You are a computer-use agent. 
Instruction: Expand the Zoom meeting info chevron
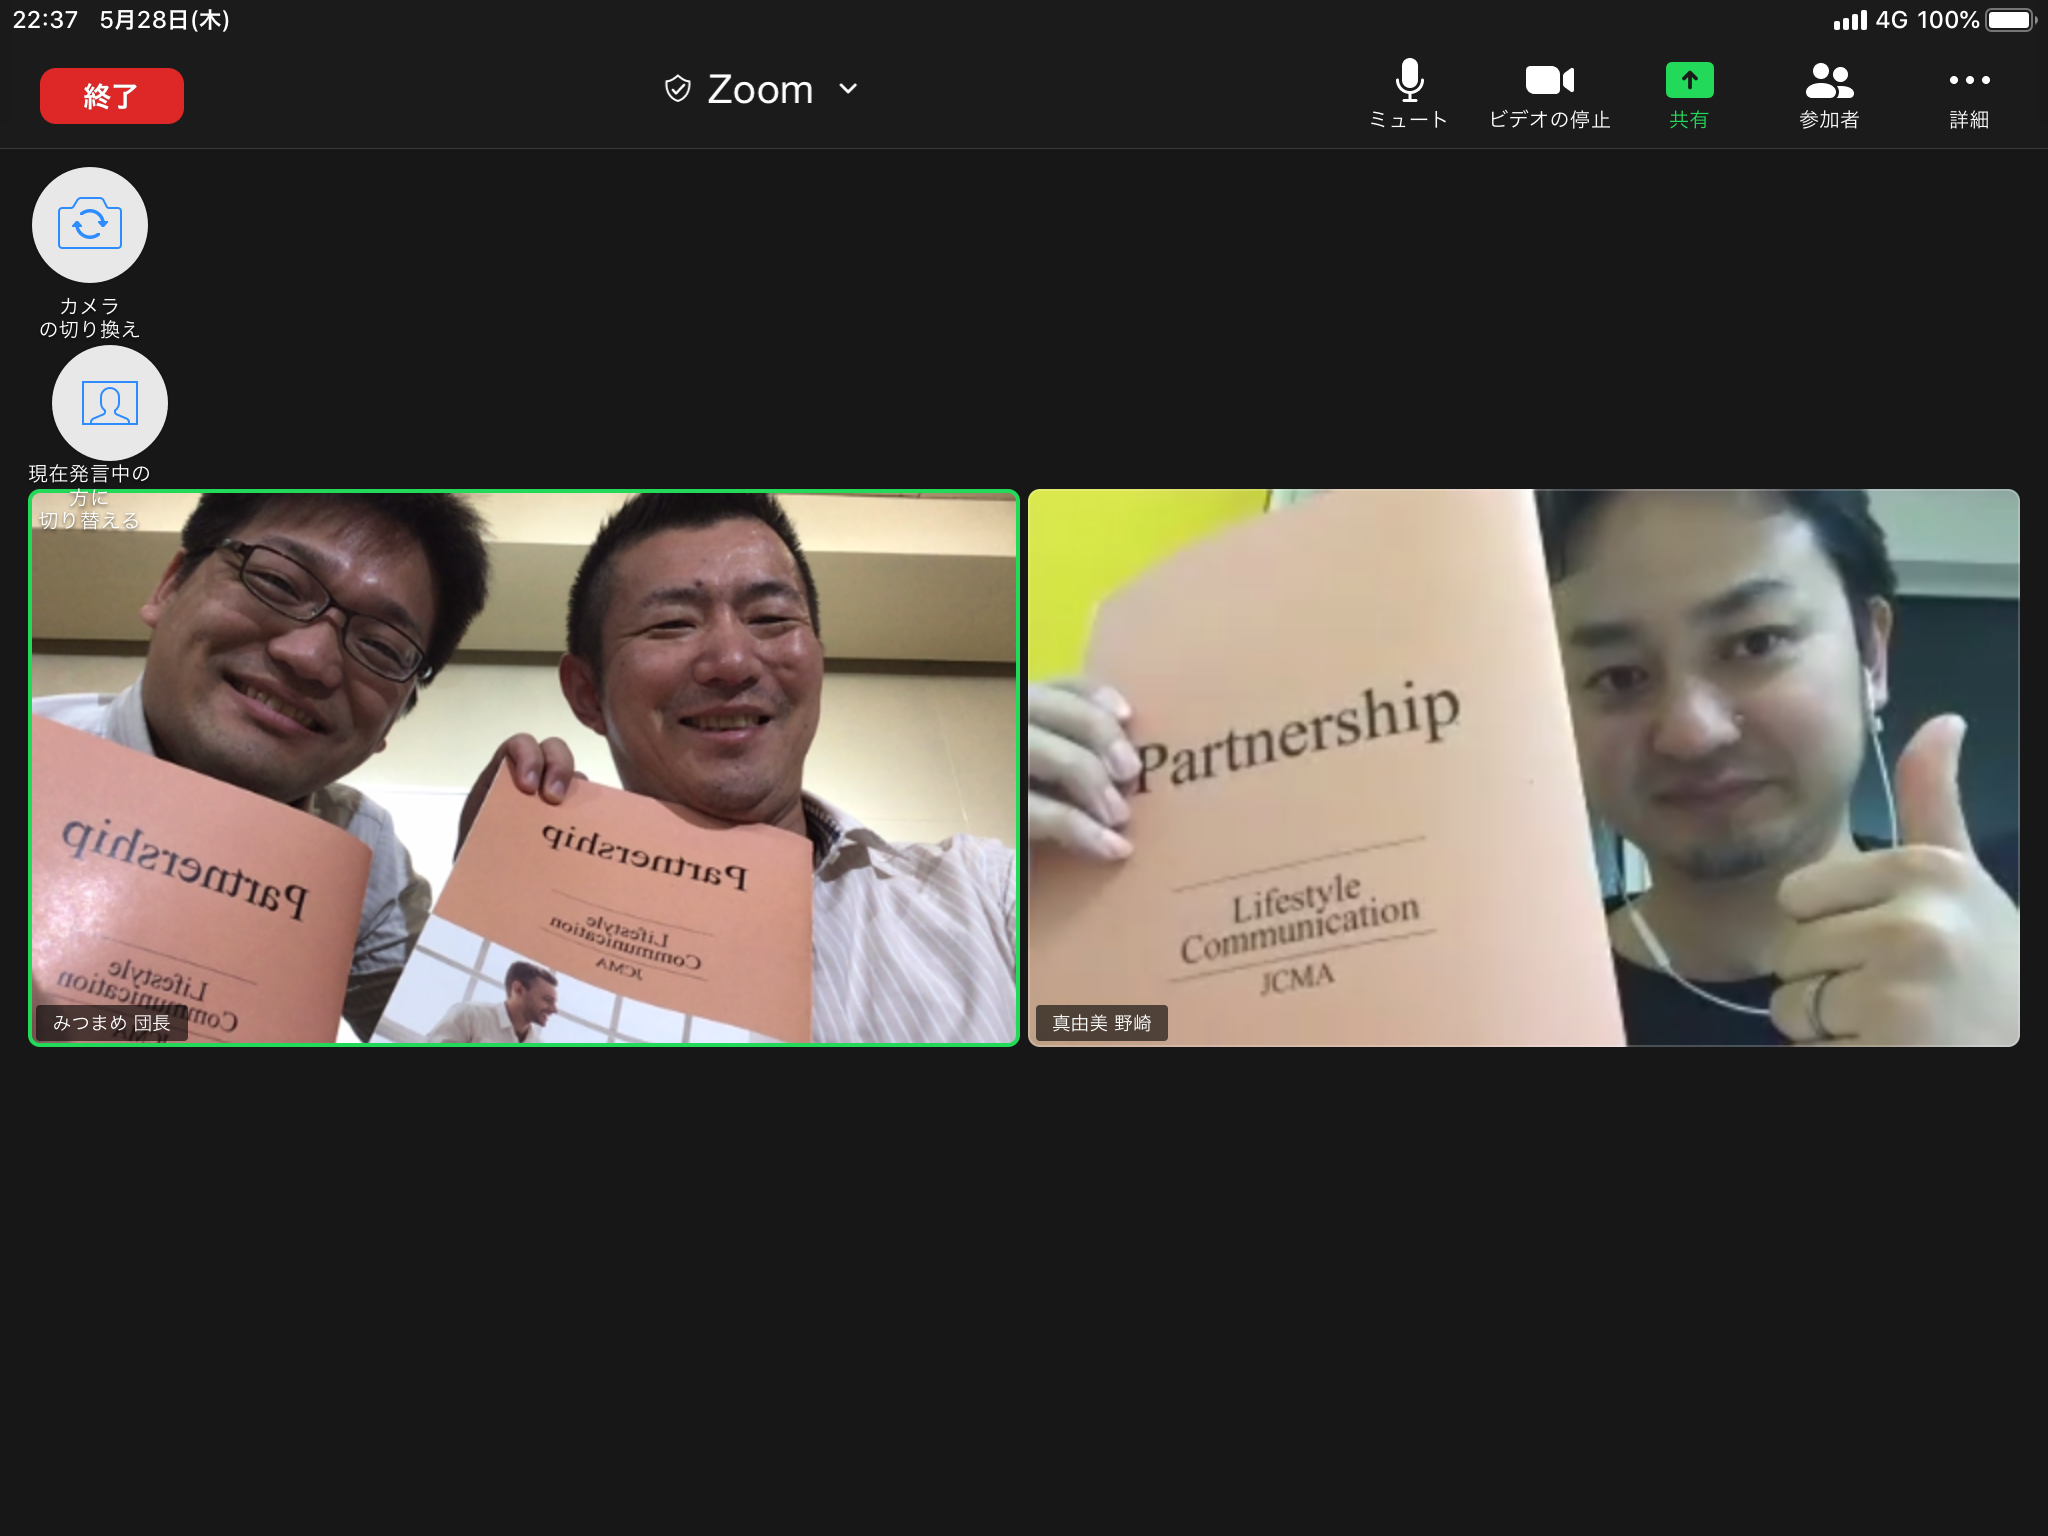coord(848,89)
